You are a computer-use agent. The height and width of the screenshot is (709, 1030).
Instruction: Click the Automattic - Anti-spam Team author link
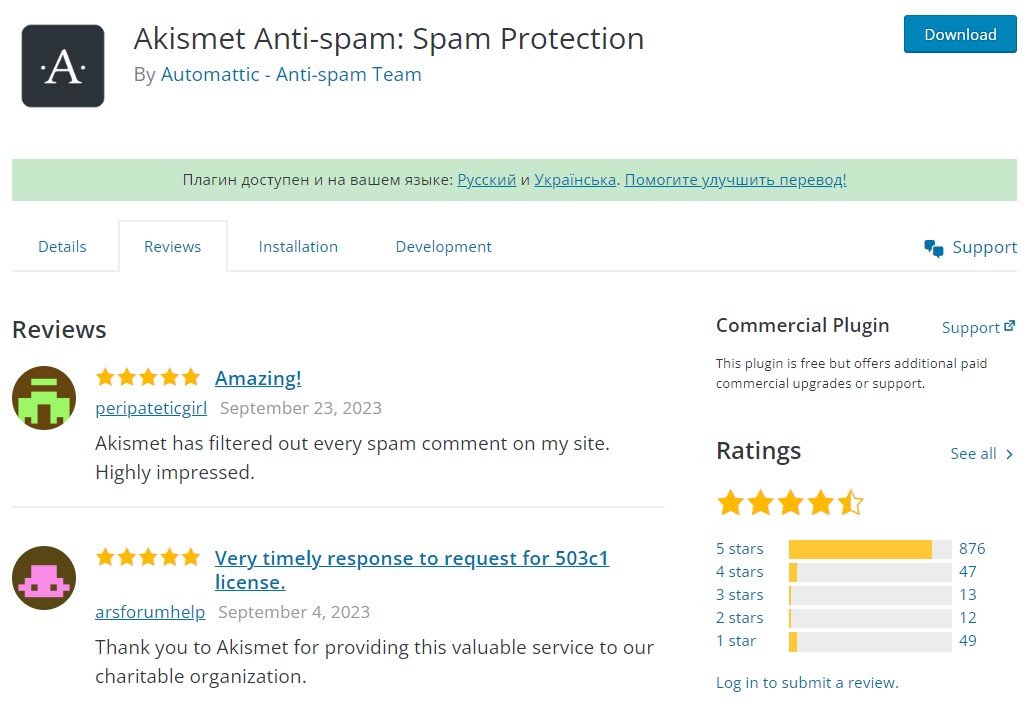click(291, 74)
